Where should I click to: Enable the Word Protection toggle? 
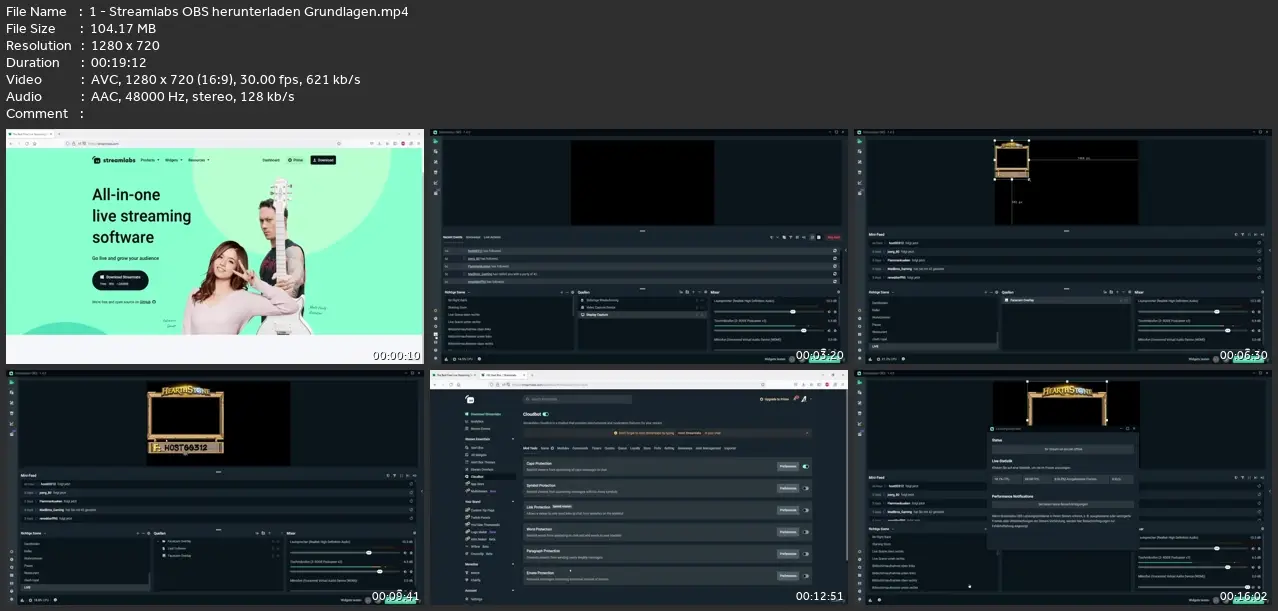coord(806,532)
